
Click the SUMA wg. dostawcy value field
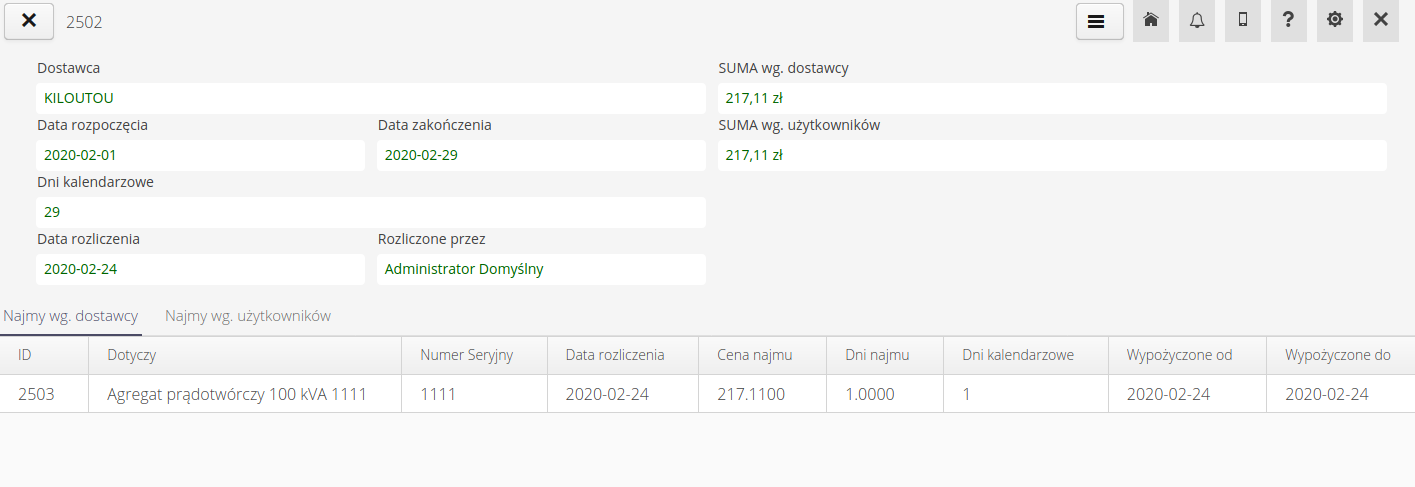coord(1051,98)
